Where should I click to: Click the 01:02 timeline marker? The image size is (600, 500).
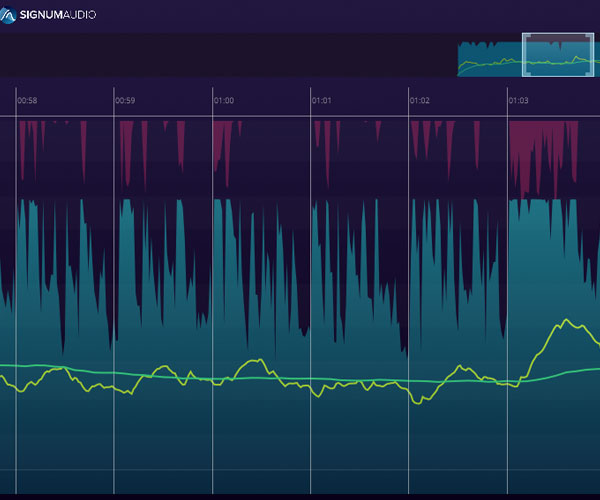(420, 101)
